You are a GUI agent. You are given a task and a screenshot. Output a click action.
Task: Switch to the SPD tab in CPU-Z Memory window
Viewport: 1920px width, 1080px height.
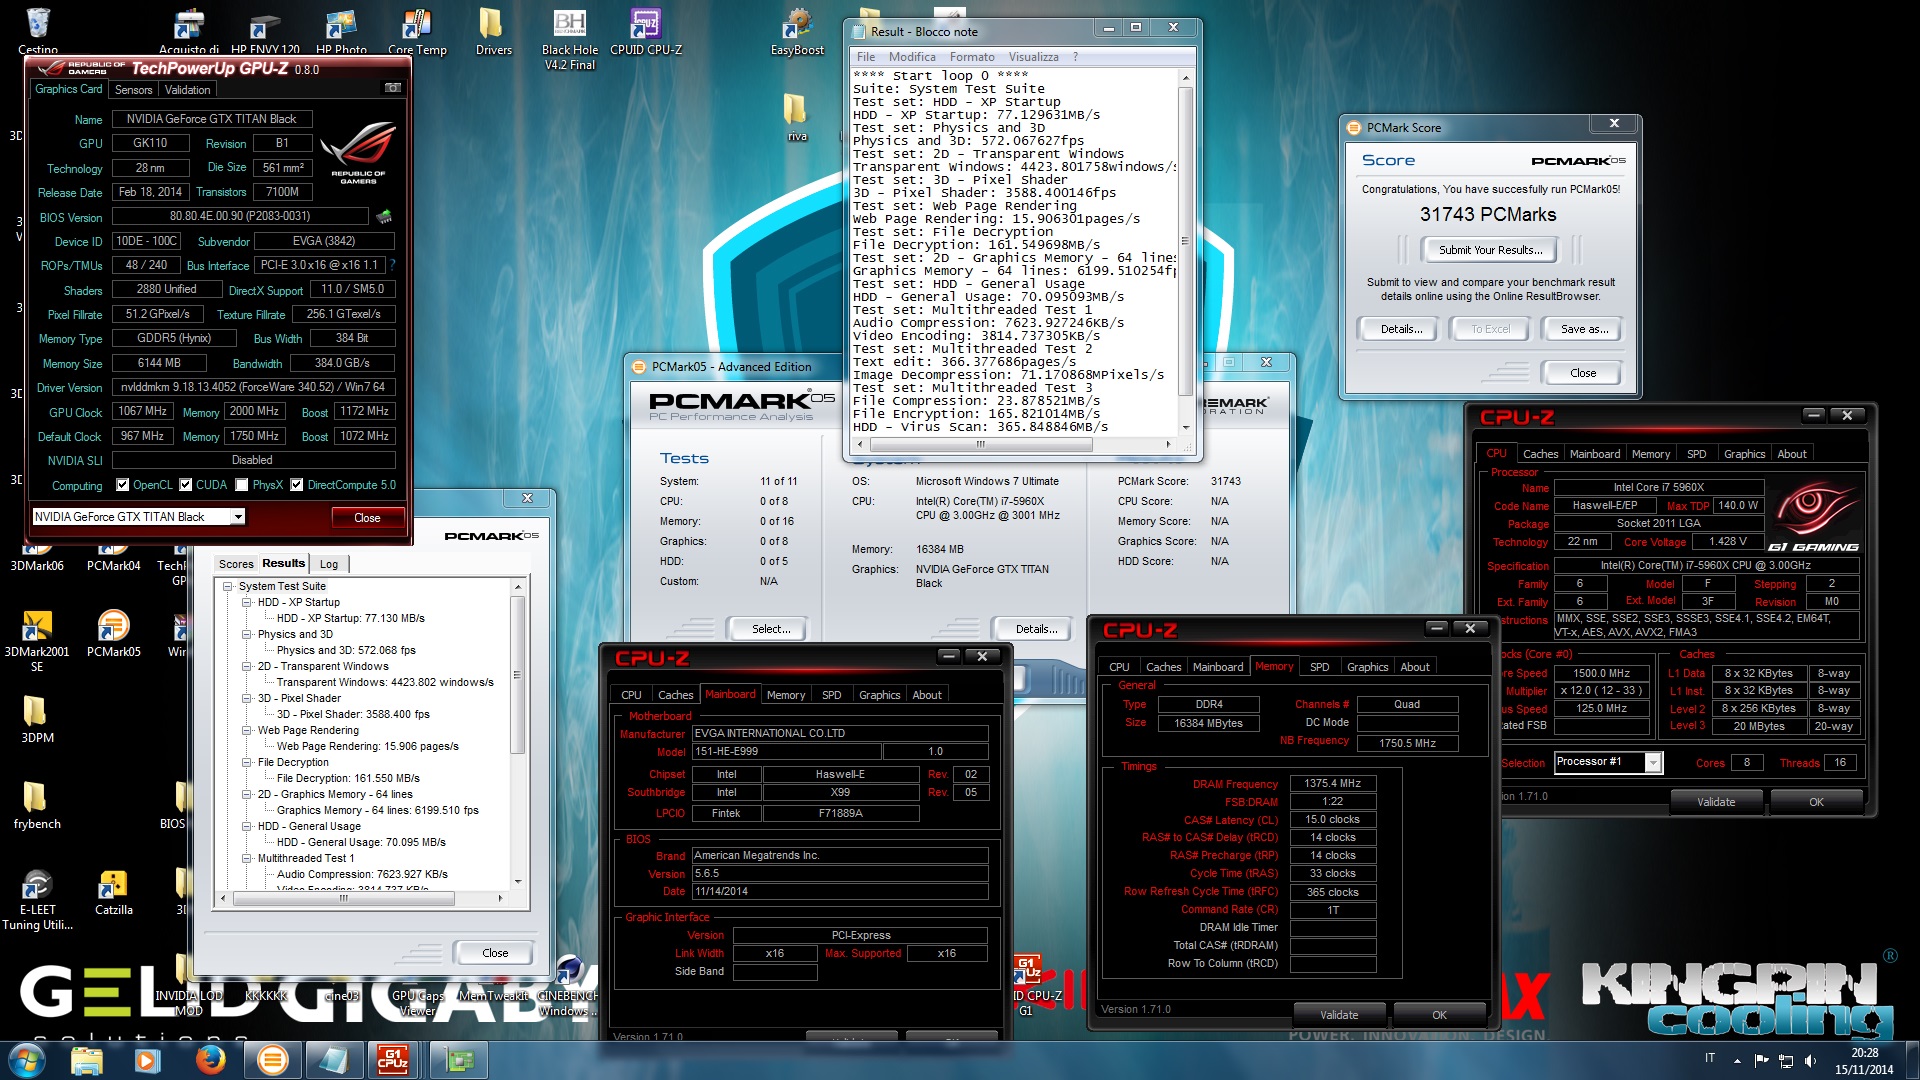pyautogui.click(x=1319, y=667)
